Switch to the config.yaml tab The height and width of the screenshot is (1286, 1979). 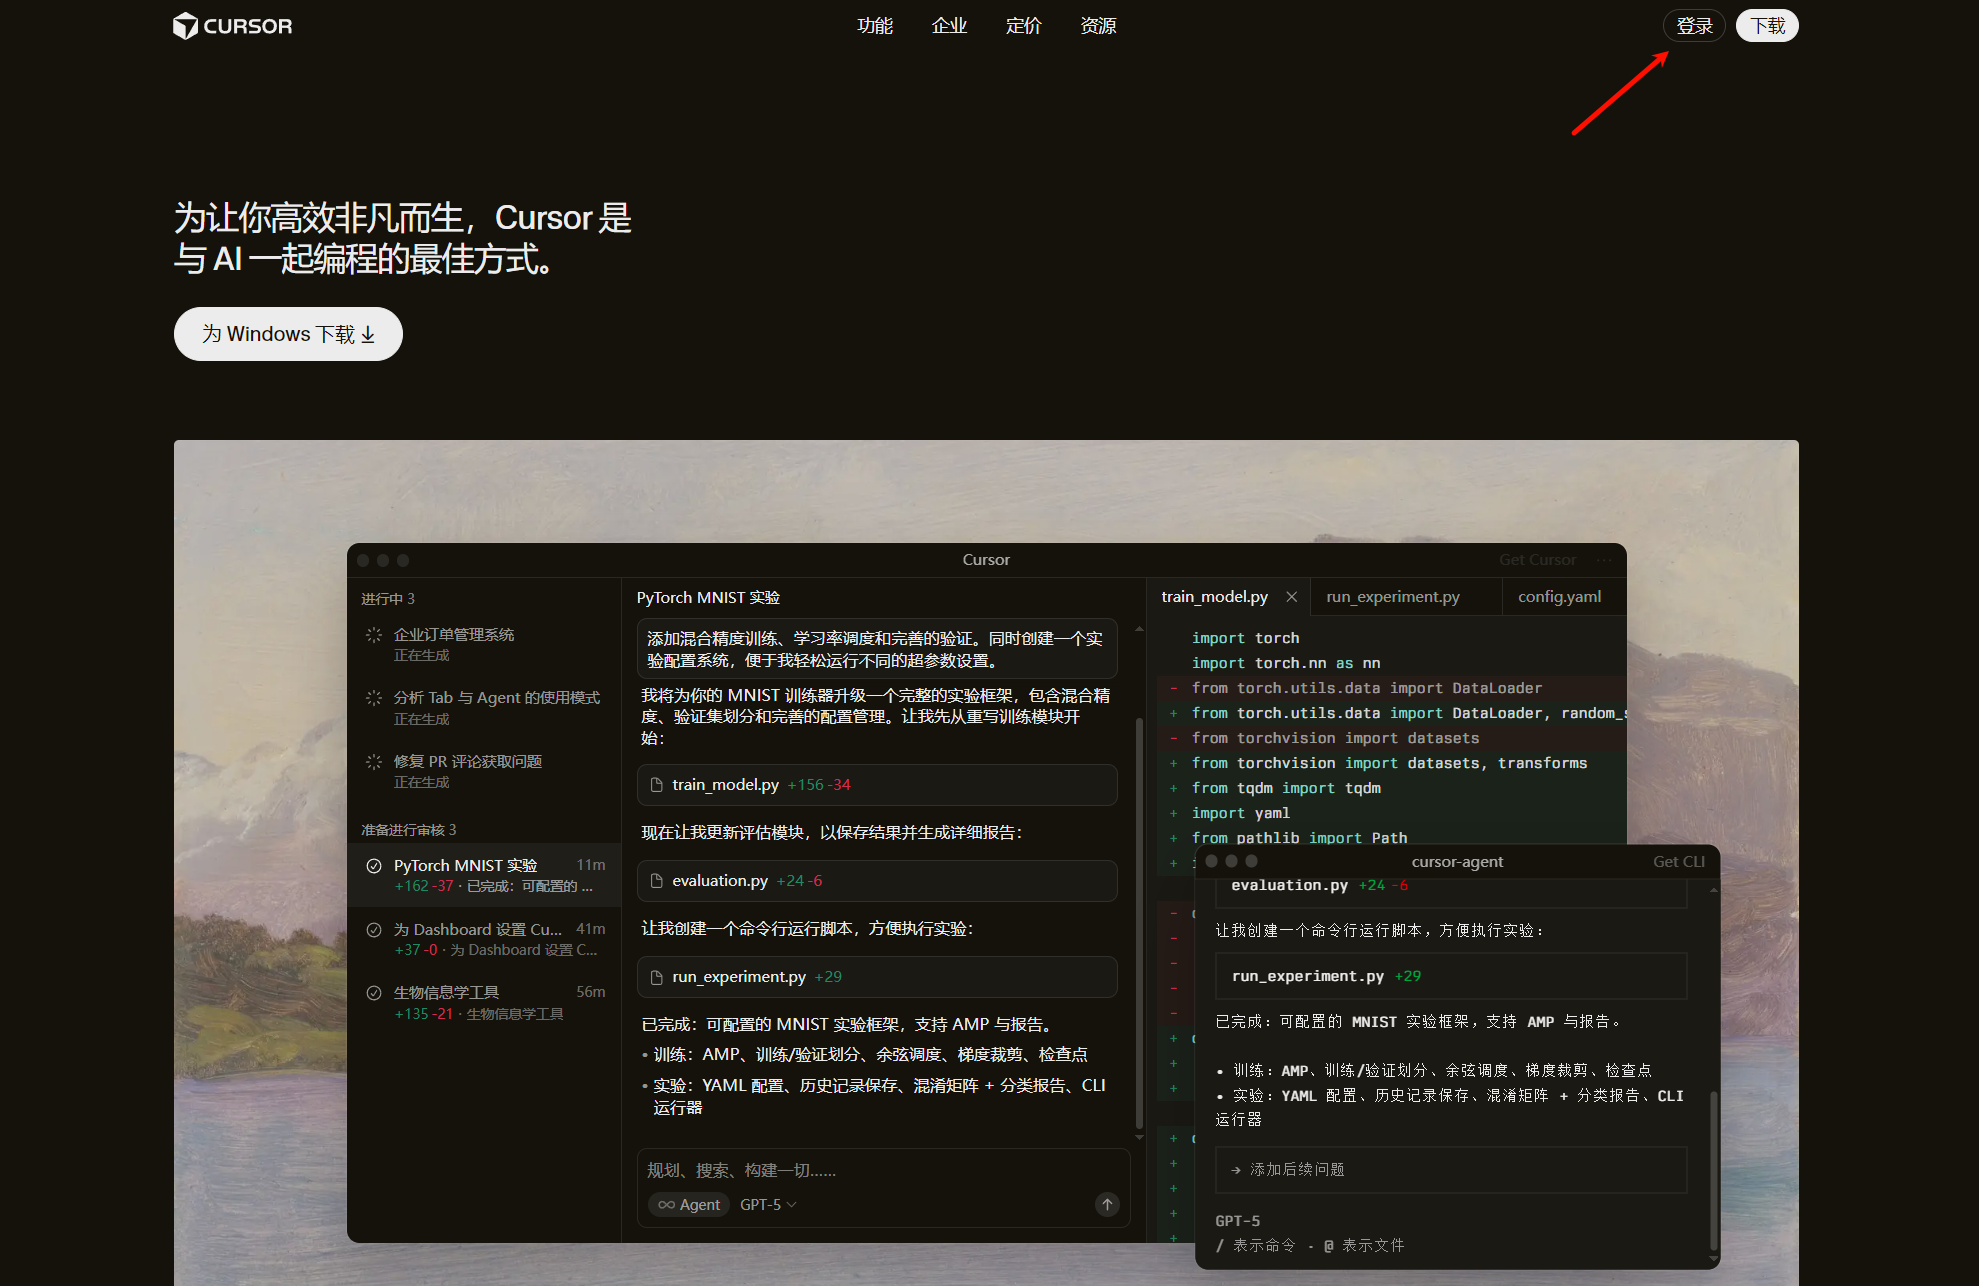click(x=1558, y=596)
